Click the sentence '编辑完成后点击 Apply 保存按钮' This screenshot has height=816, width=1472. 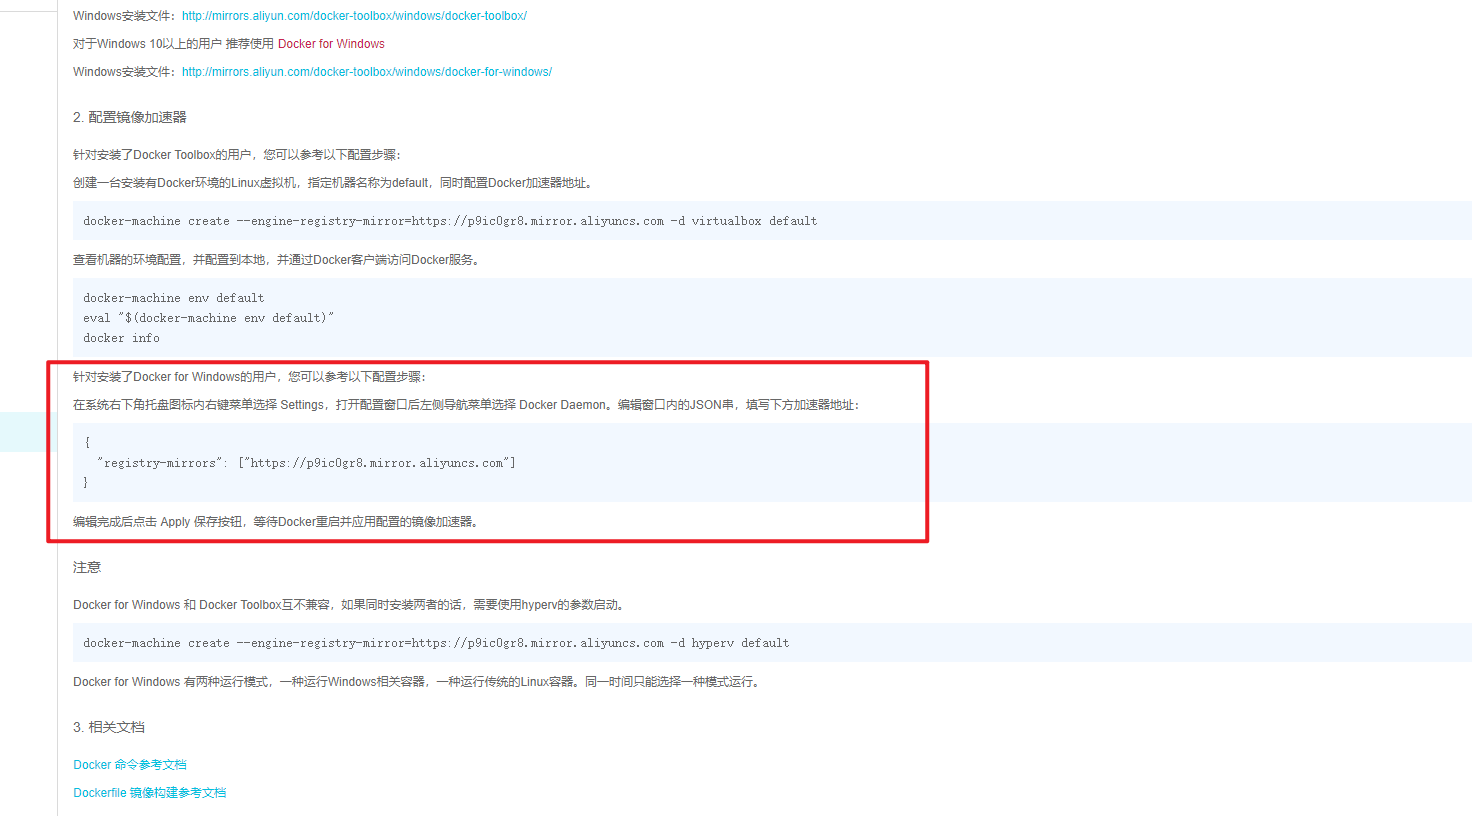pyautogui.click(x=277, y=522)
